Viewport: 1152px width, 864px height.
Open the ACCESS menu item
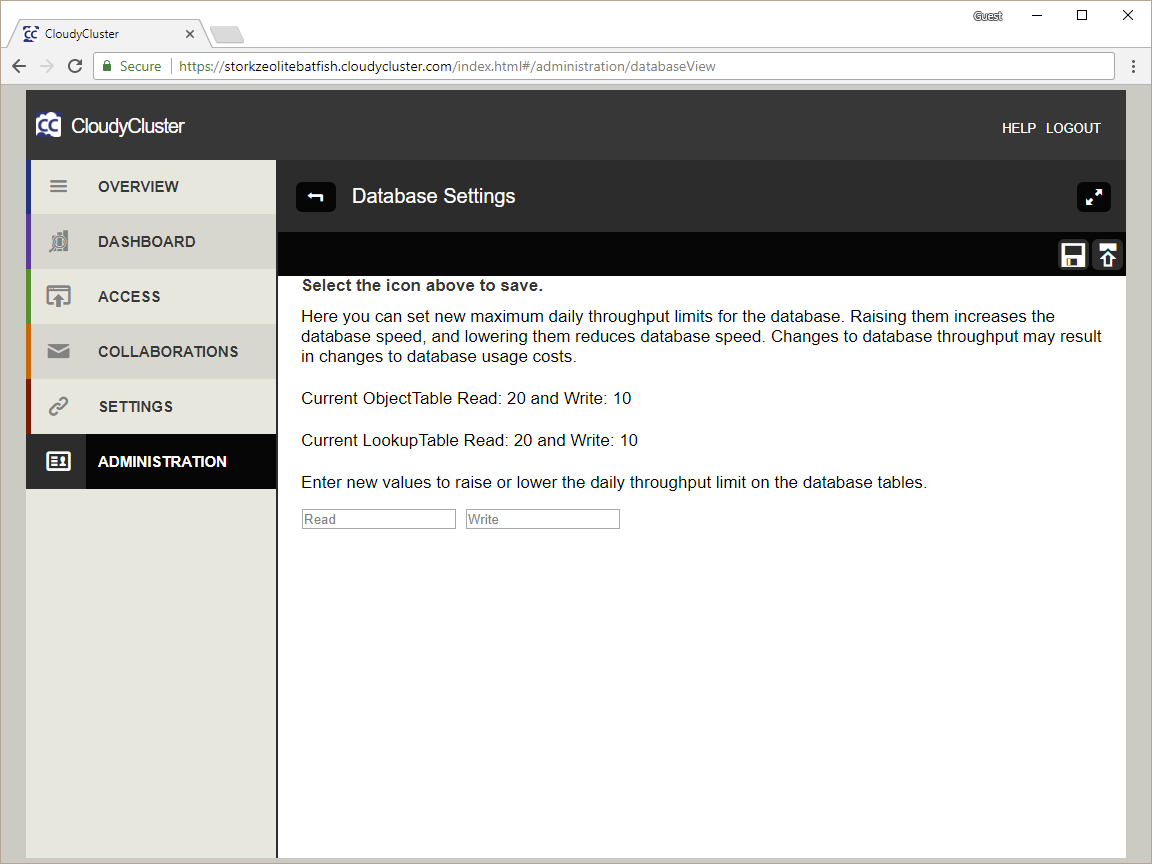(152, 297)
